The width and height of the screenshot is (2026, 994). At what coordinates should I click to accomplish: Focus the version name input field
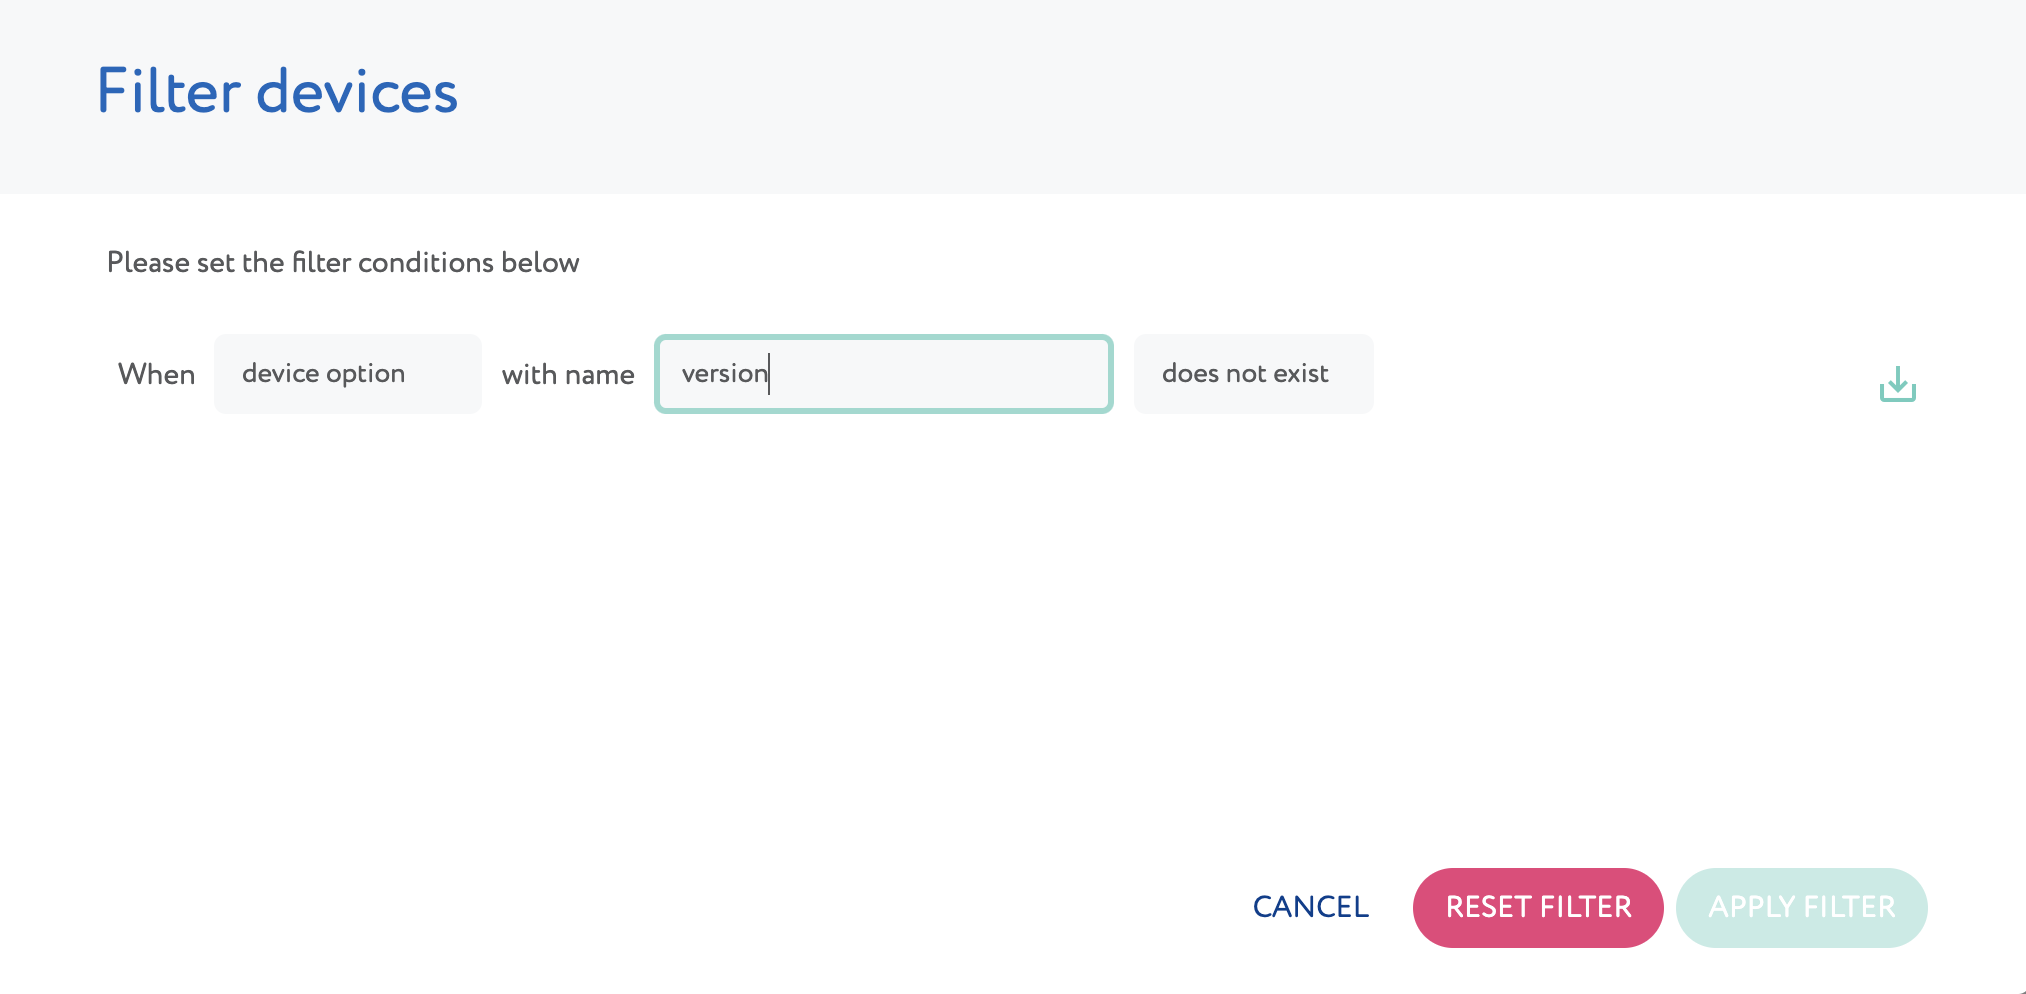(884, 374)
